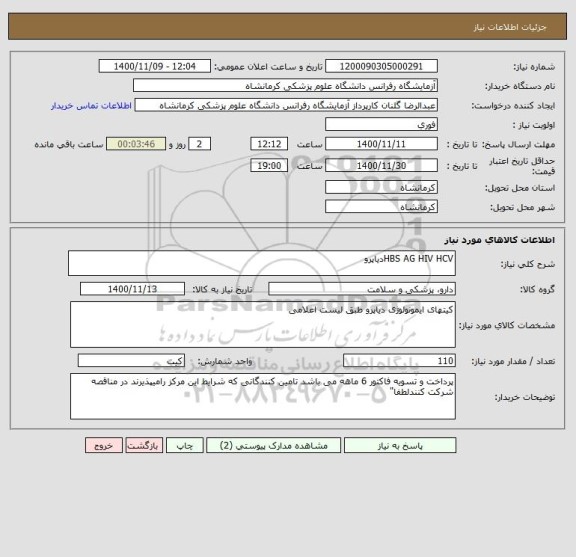The image size is (576, 557).
Task: Click the اولویت نیاز label
Action: 534,125
